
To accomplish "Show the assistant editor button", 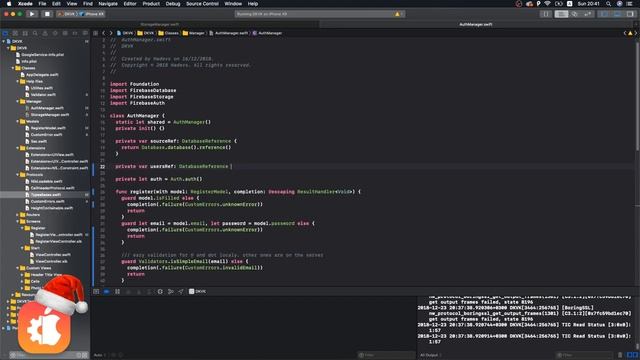I will tap(574, 14).
